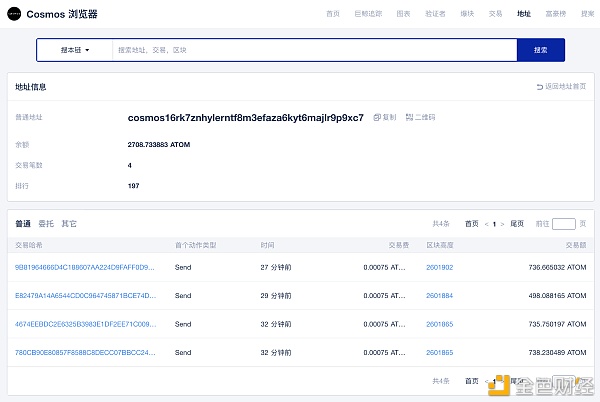Select the 29 分钟前 time cell
The image size is (600, 402).
pyautogui.click(x=276, y=296)
